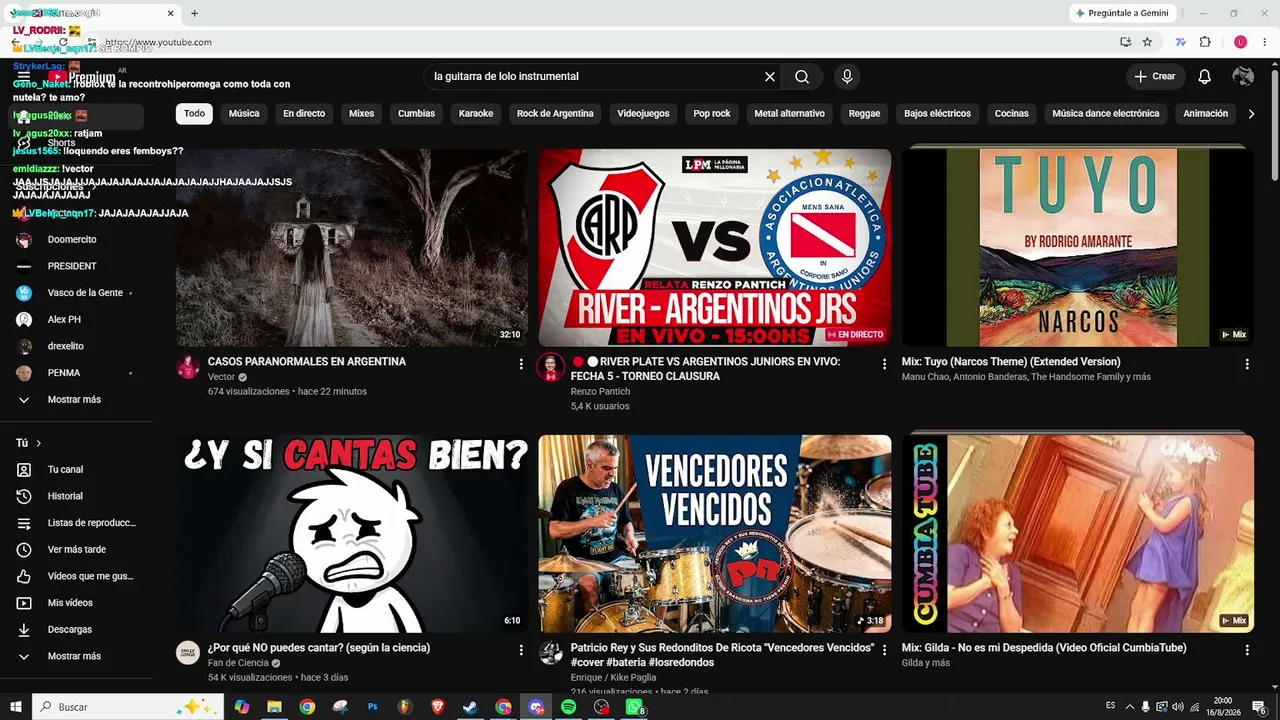Open options for CASOS PARANORMALES EN ARGENTINA video
This screenshot has width=1280, height=720.
click(521, 364)
